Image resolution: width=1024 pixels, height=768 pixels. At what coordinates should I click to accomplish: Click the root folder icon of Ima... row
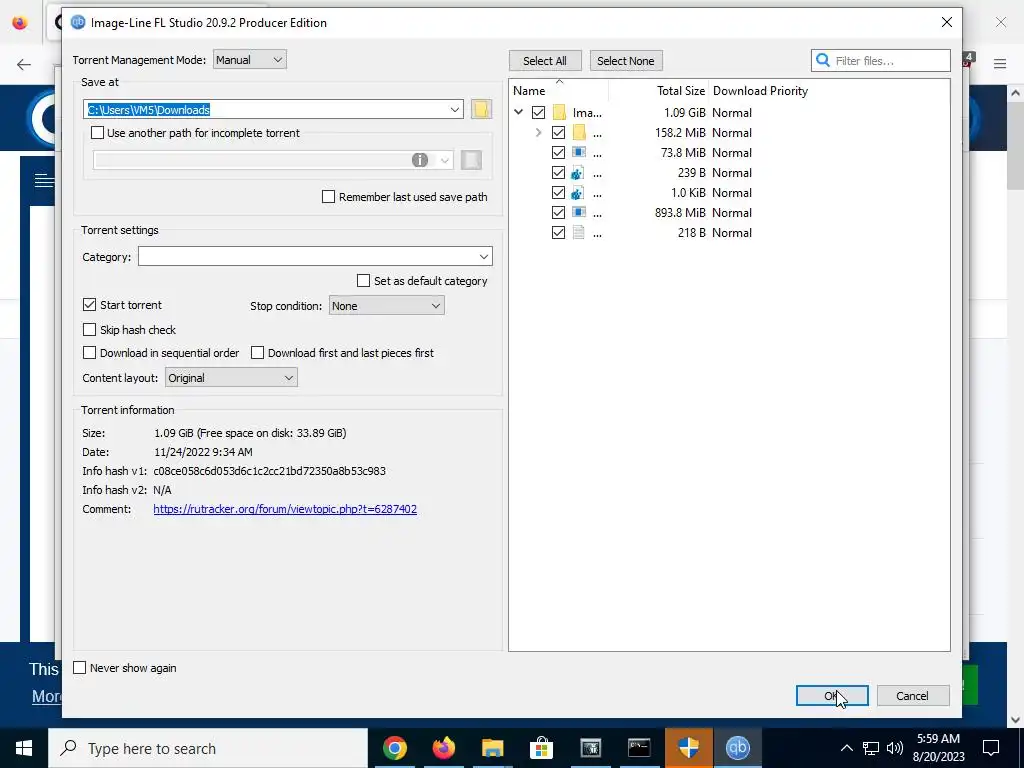pos(559,112)
